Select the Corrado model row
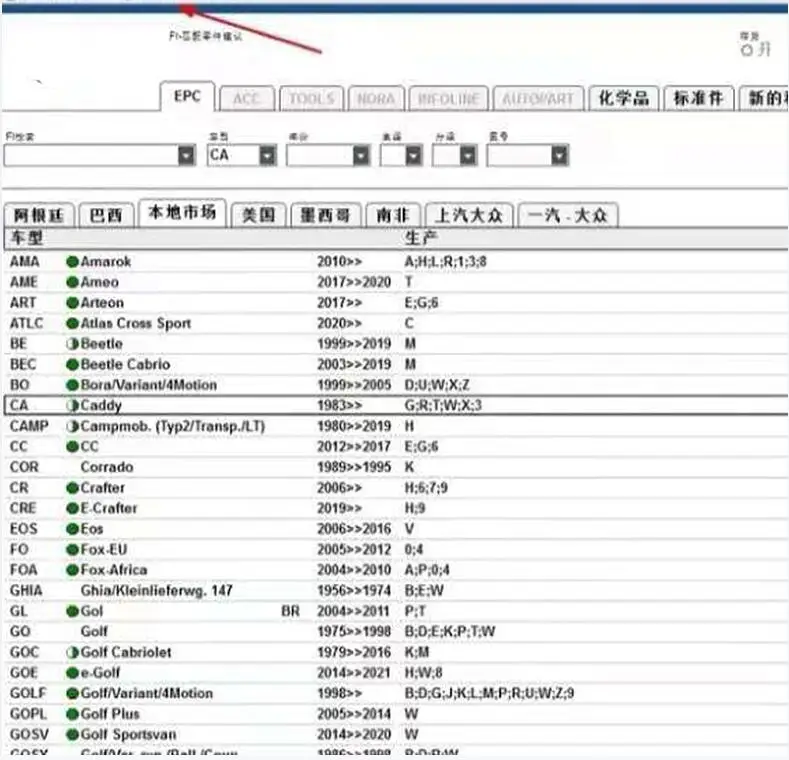 (396, 467)
